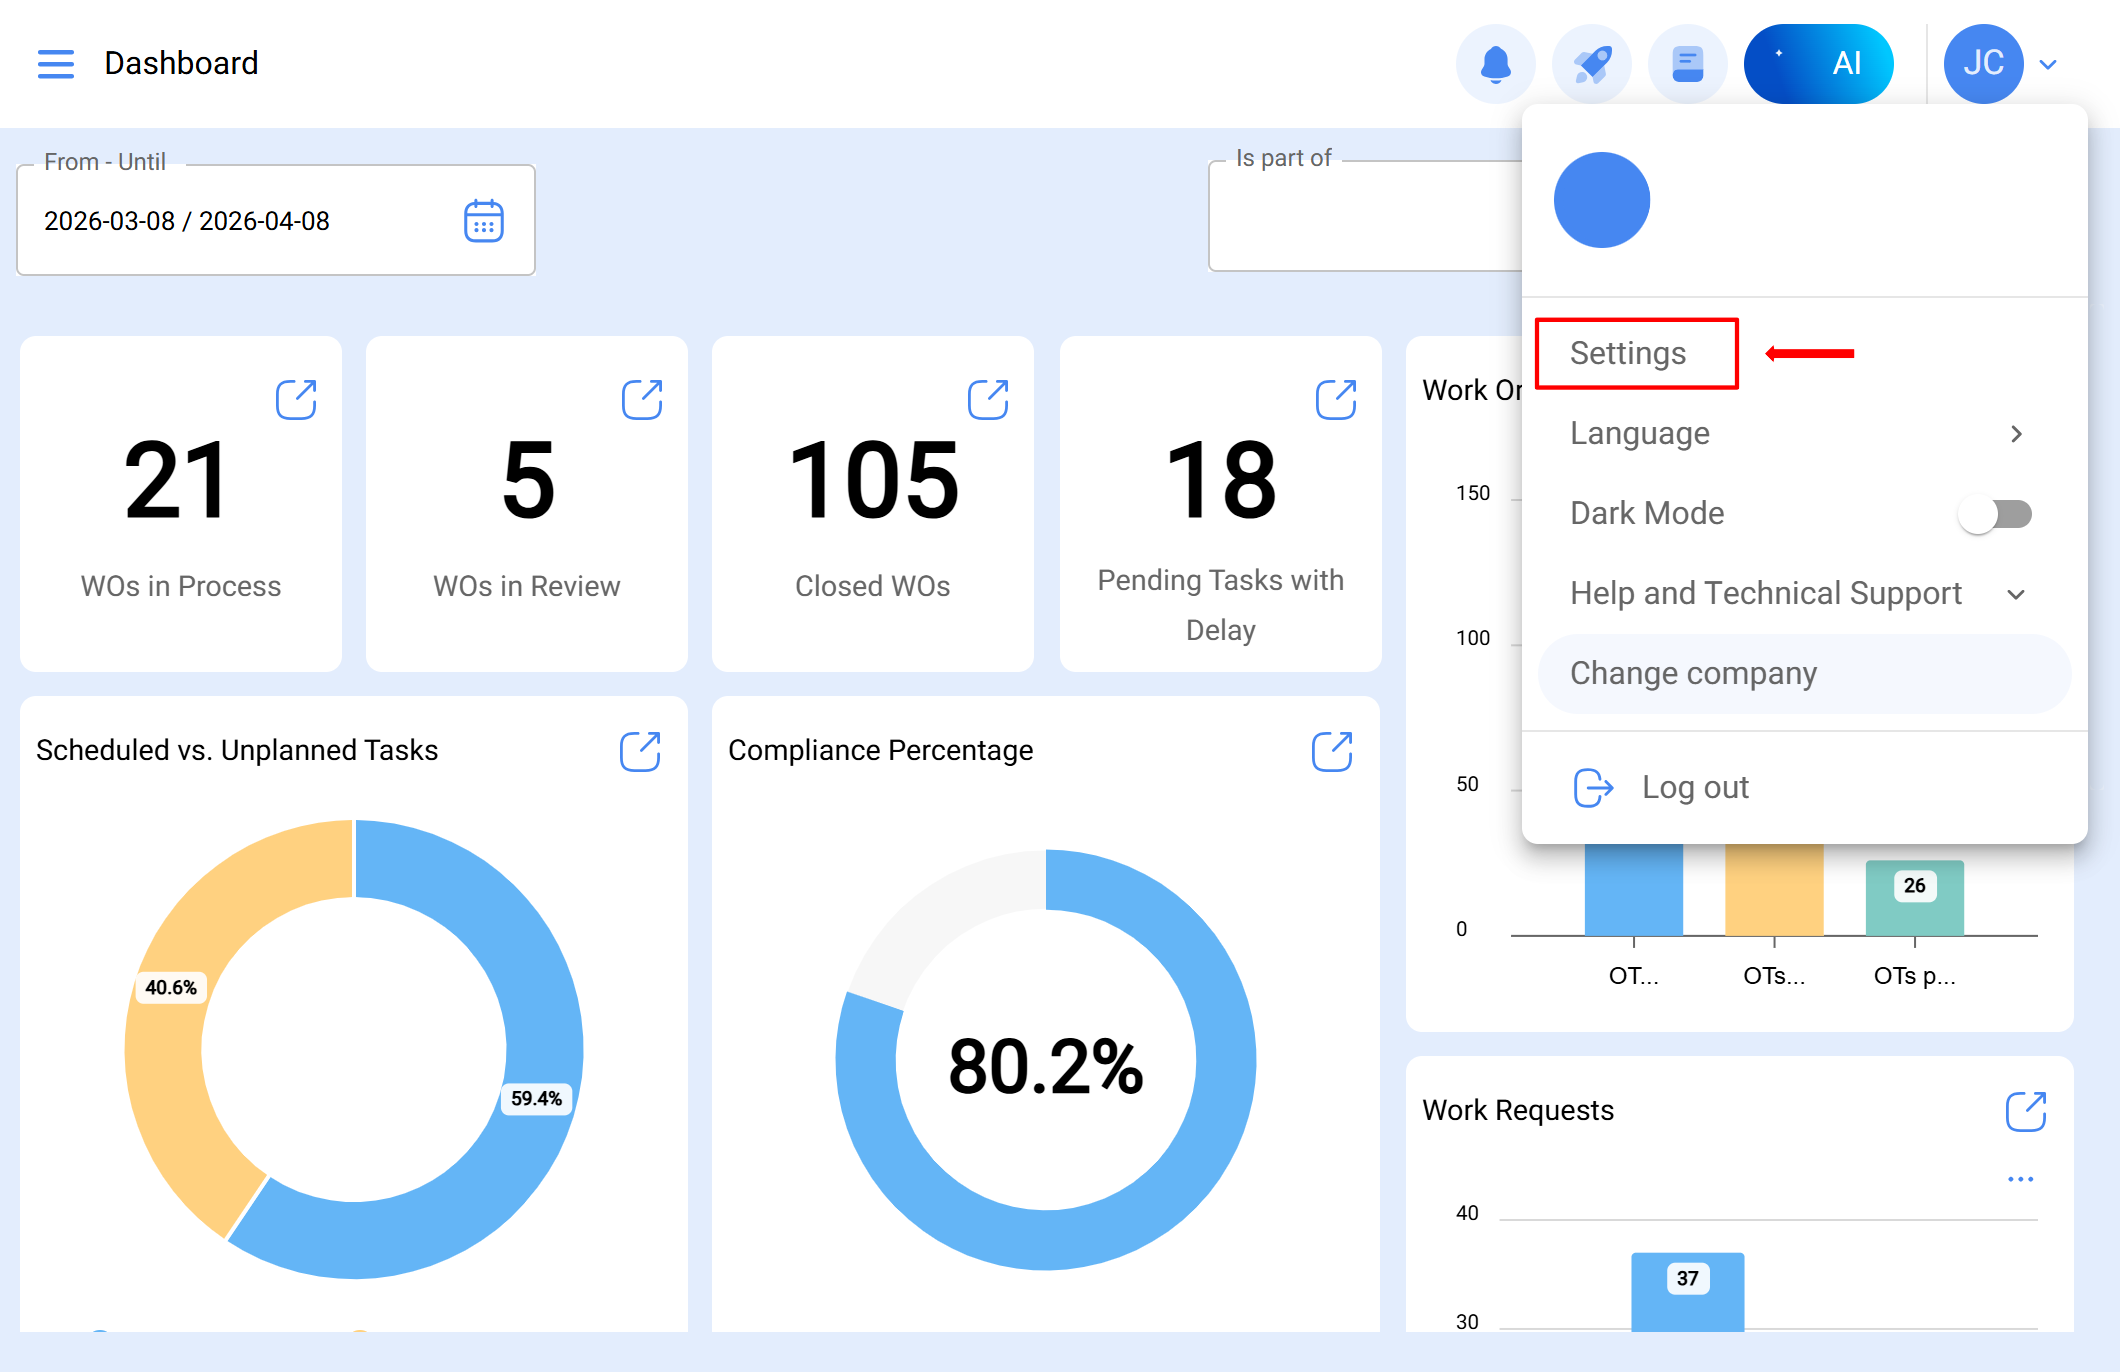Viewport: 2120px width, 1372px height.
Task: Open the Closed WOs card link icon
Action: point(988,399)
